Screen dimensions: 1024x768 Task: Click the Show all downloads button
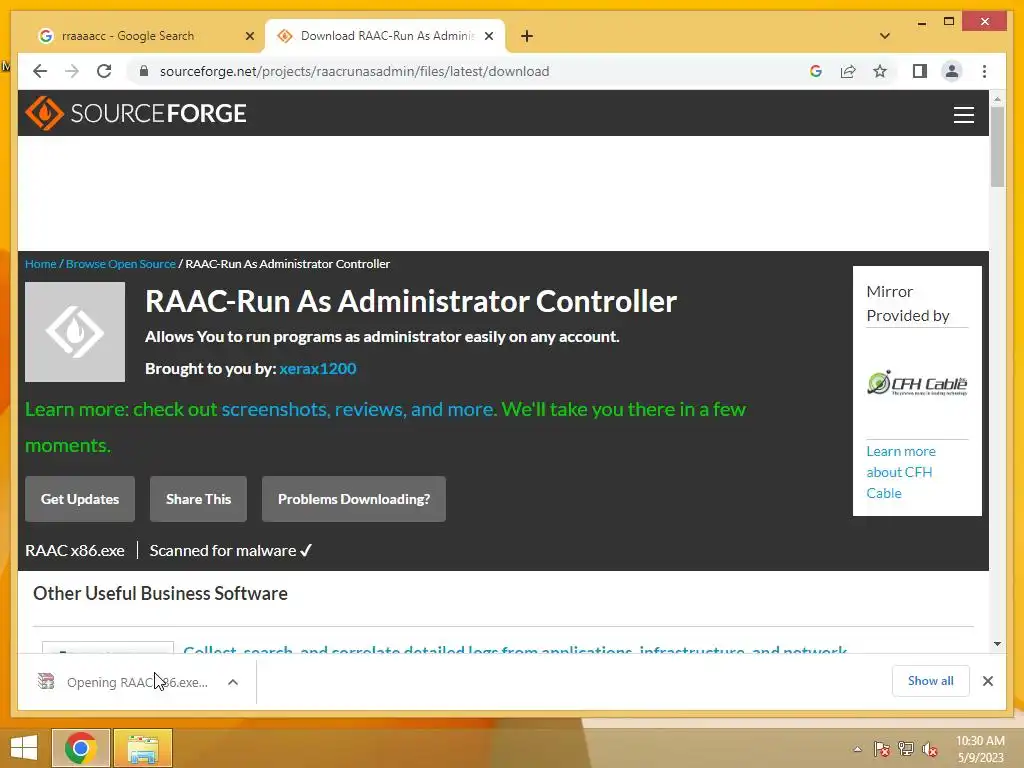[x=931, y=681]
